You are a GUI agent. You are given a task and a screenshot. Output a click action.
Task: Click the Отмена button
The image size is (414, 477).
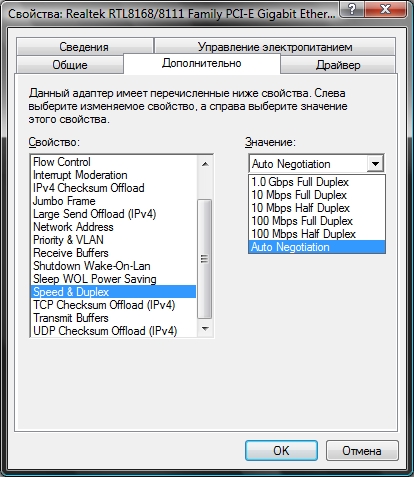tap(362, 451)
